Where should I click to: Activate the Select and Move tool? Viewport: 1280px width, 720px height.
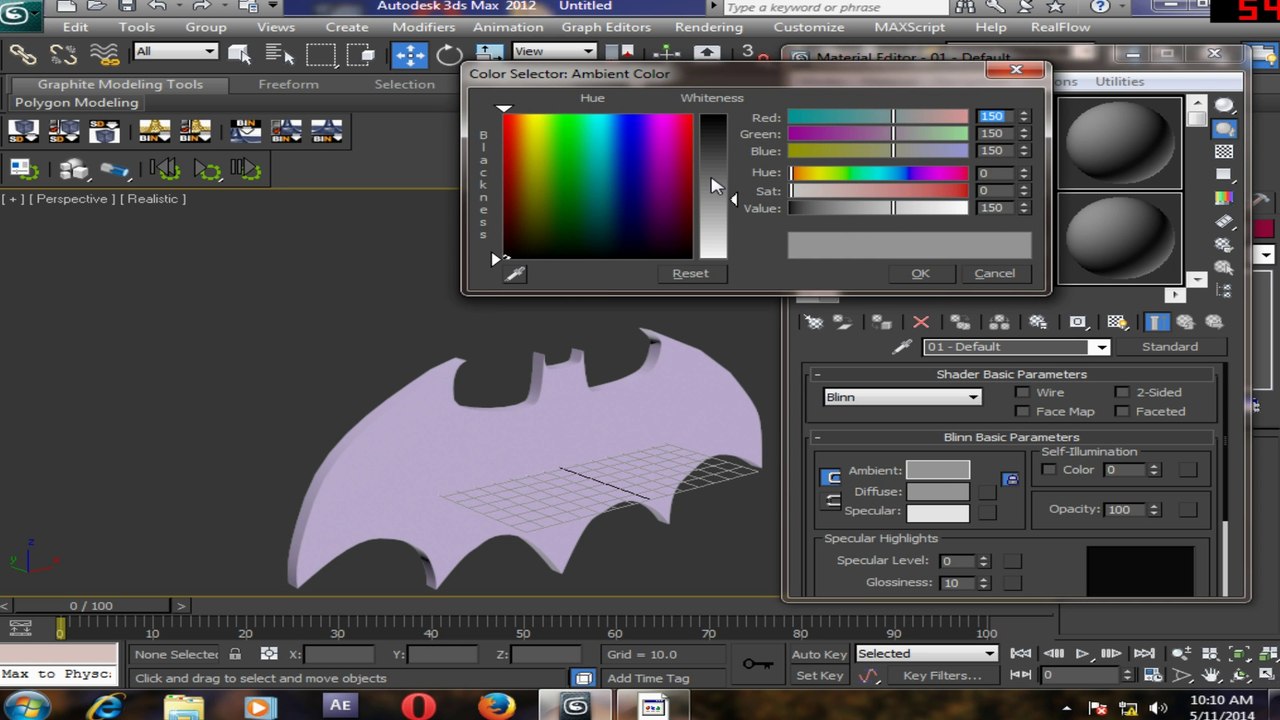click(408, 54)
